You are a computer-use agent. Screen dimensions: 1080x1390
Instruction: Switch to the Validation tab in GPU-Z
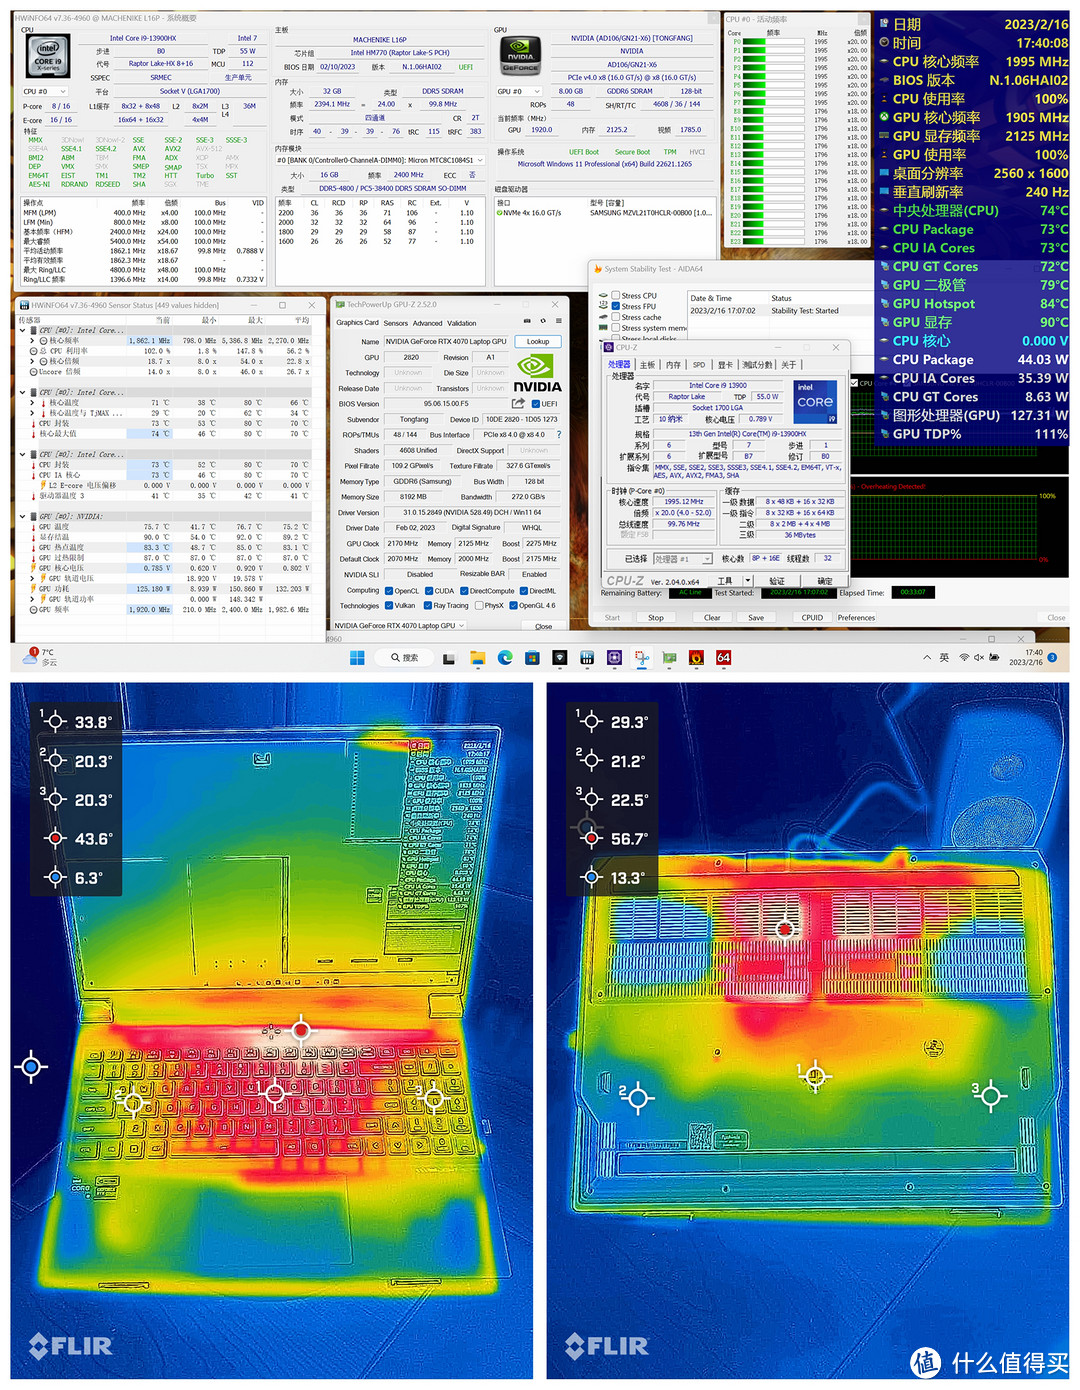click(x=461, y=323)
